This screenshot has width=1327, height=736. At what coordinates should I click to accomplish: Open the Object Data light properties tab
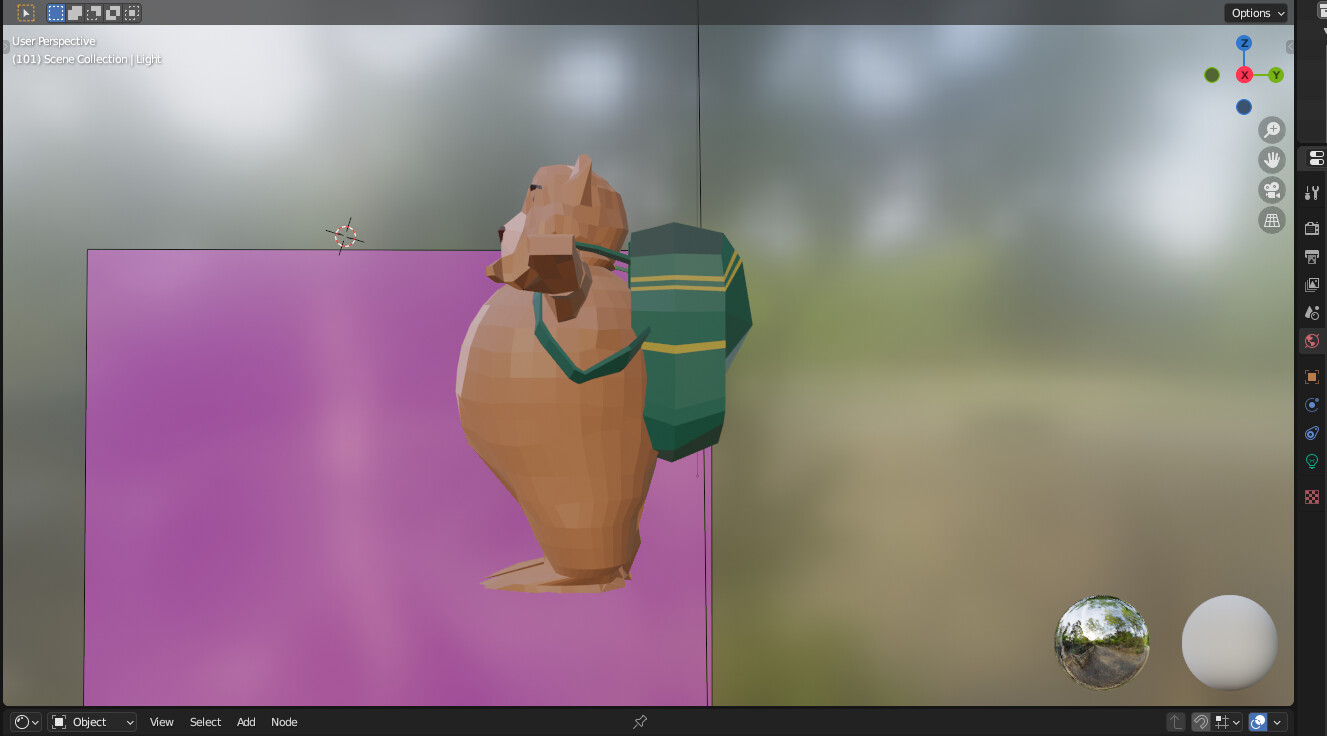point(1312,461)
